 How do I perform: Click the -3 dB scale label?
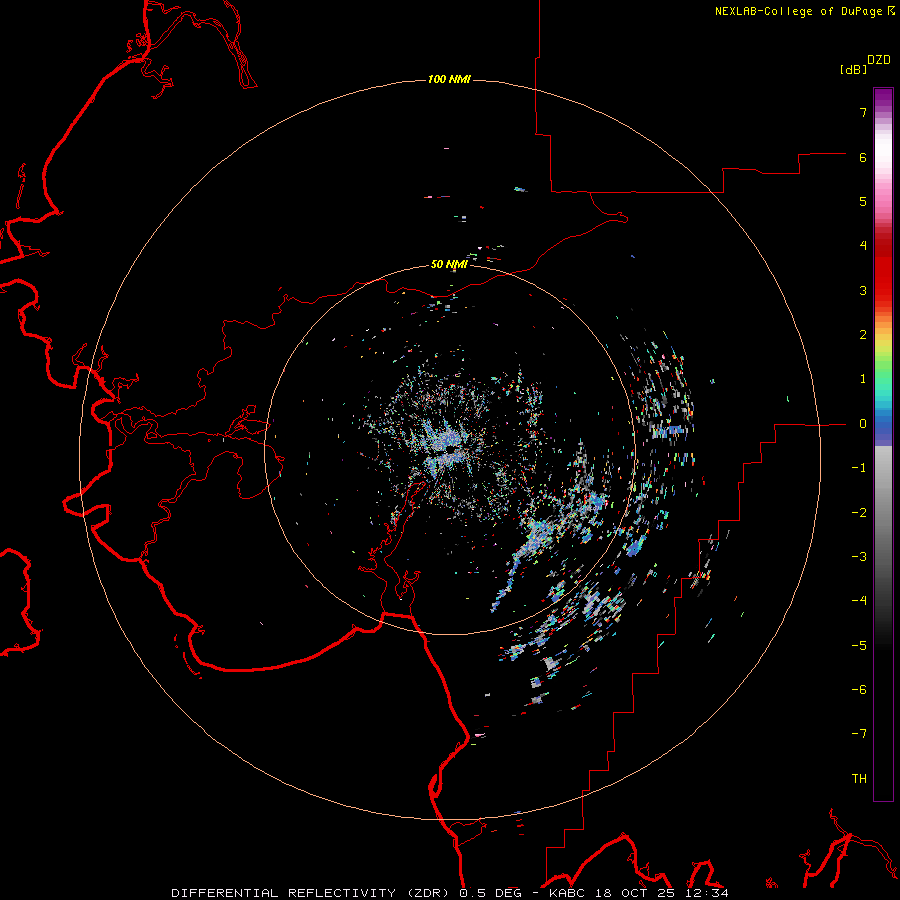tap(859, 557)
